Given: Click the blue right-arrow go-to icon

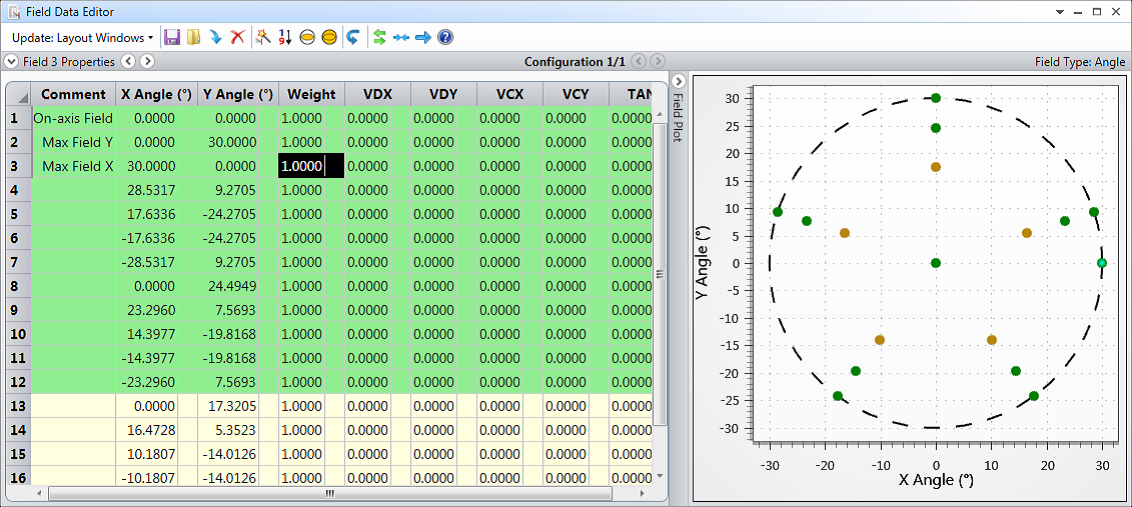Looking at the screenshot, I should pos(423,38).
